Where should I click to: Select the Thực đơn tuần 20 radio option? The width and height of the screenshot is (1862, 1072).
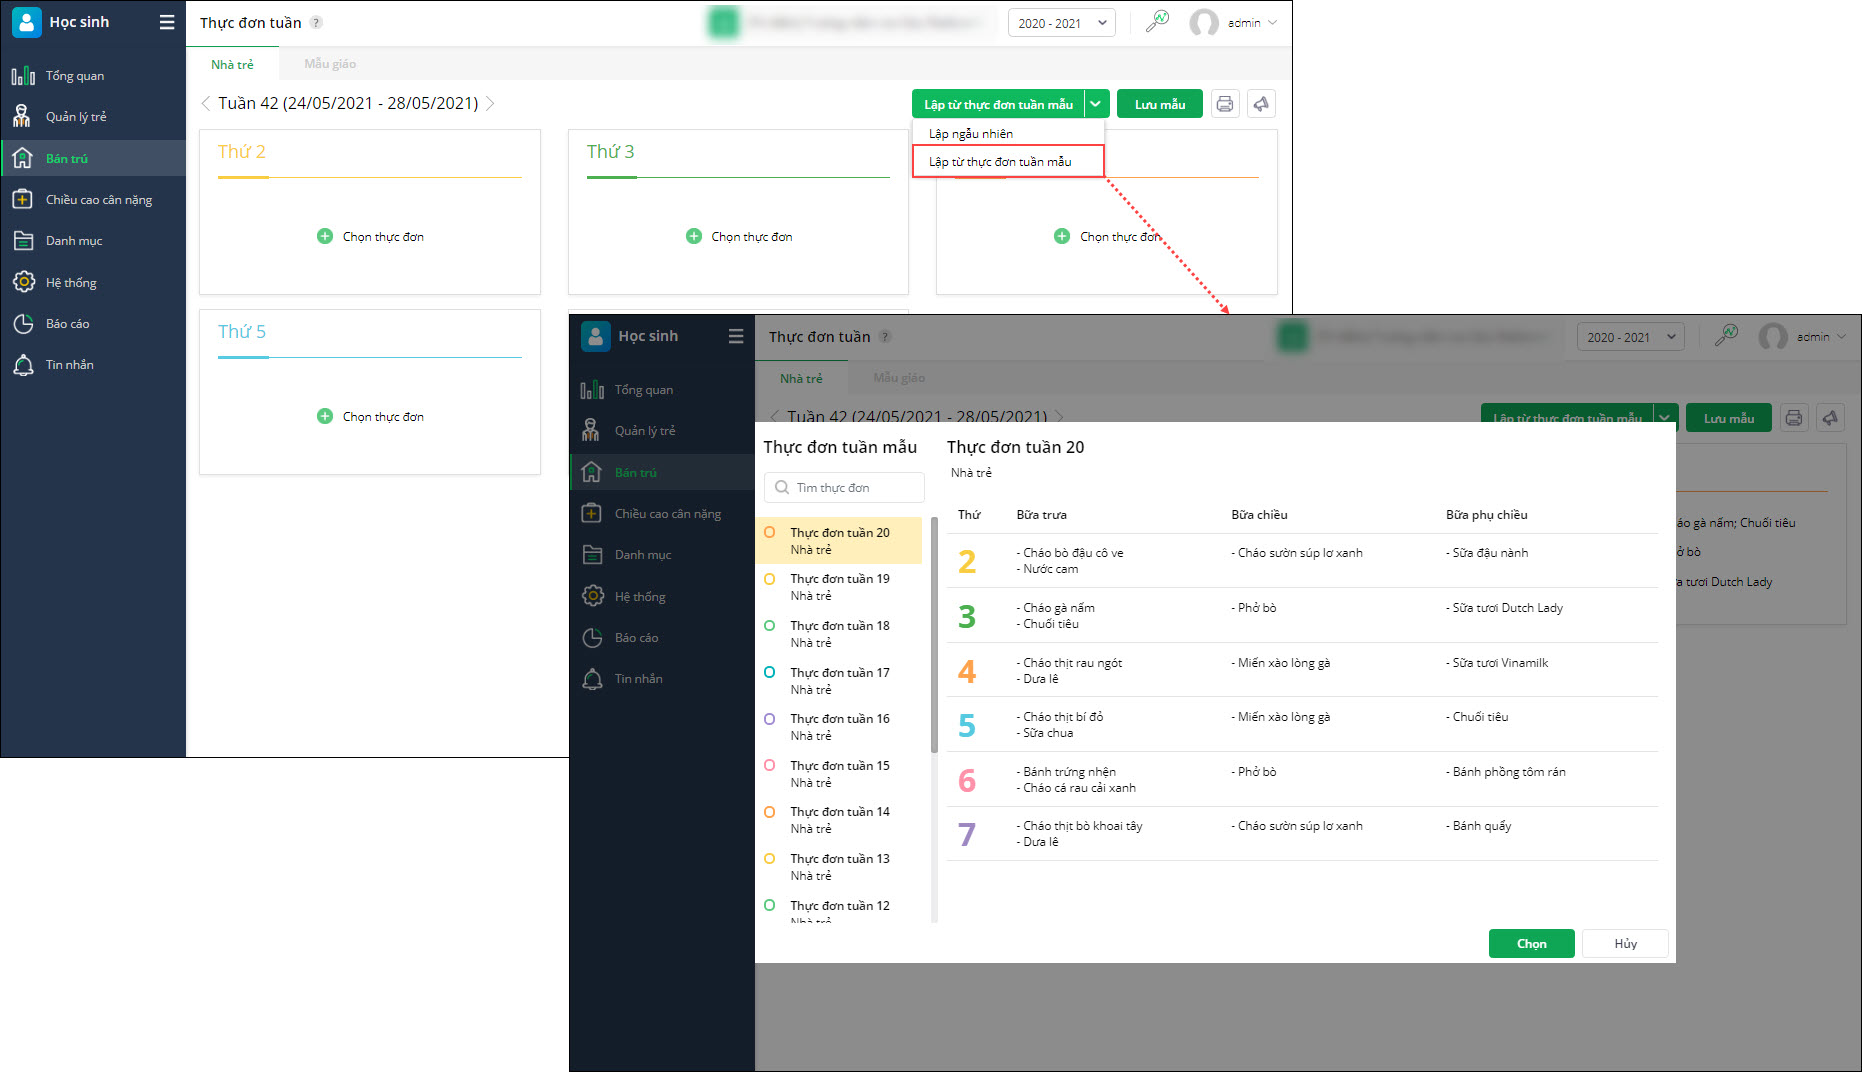[x=770, y=533]
